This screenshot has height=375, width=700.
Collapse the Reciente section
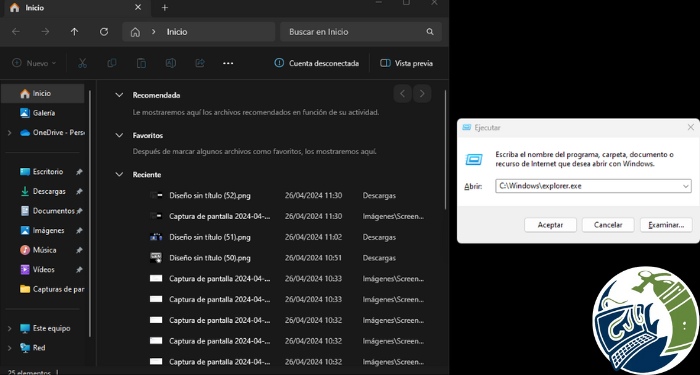(x=119, y=175)
